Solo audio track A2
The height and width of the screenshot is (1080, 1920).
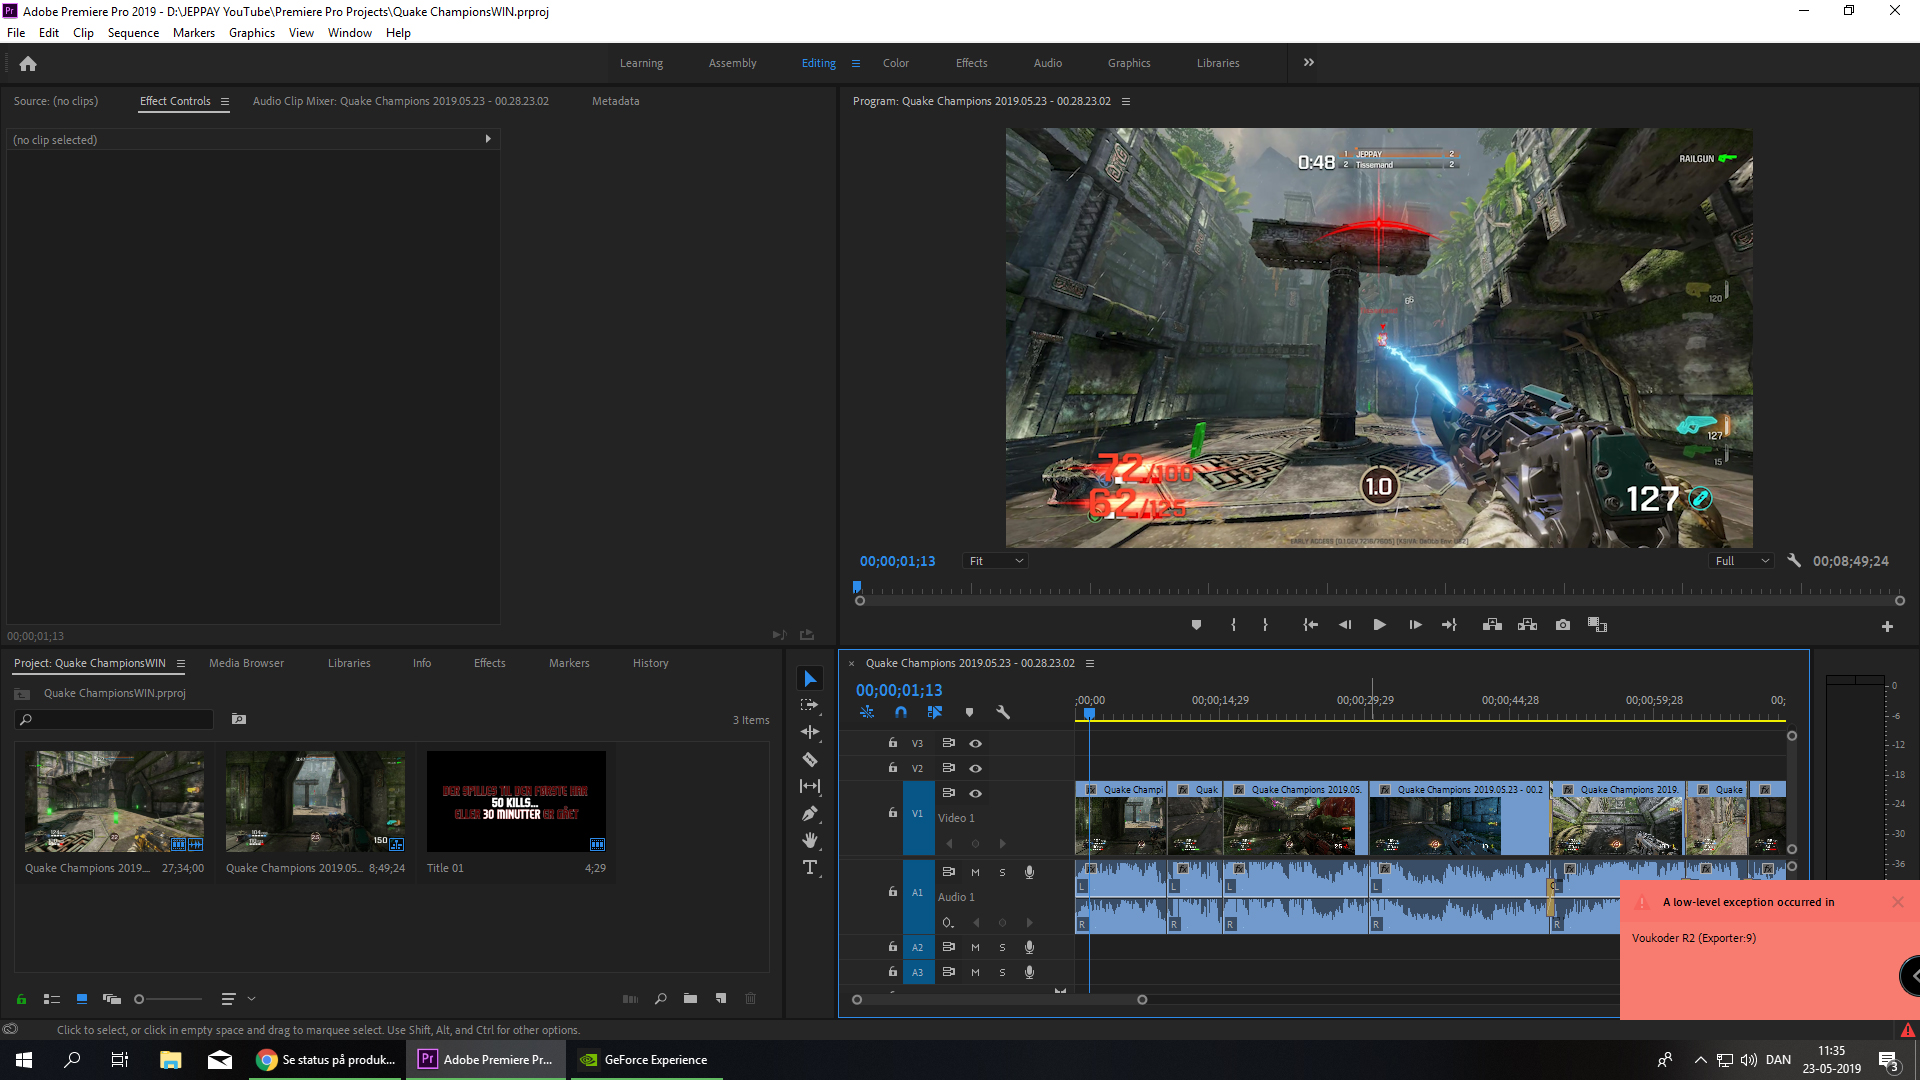point(1002,947)
